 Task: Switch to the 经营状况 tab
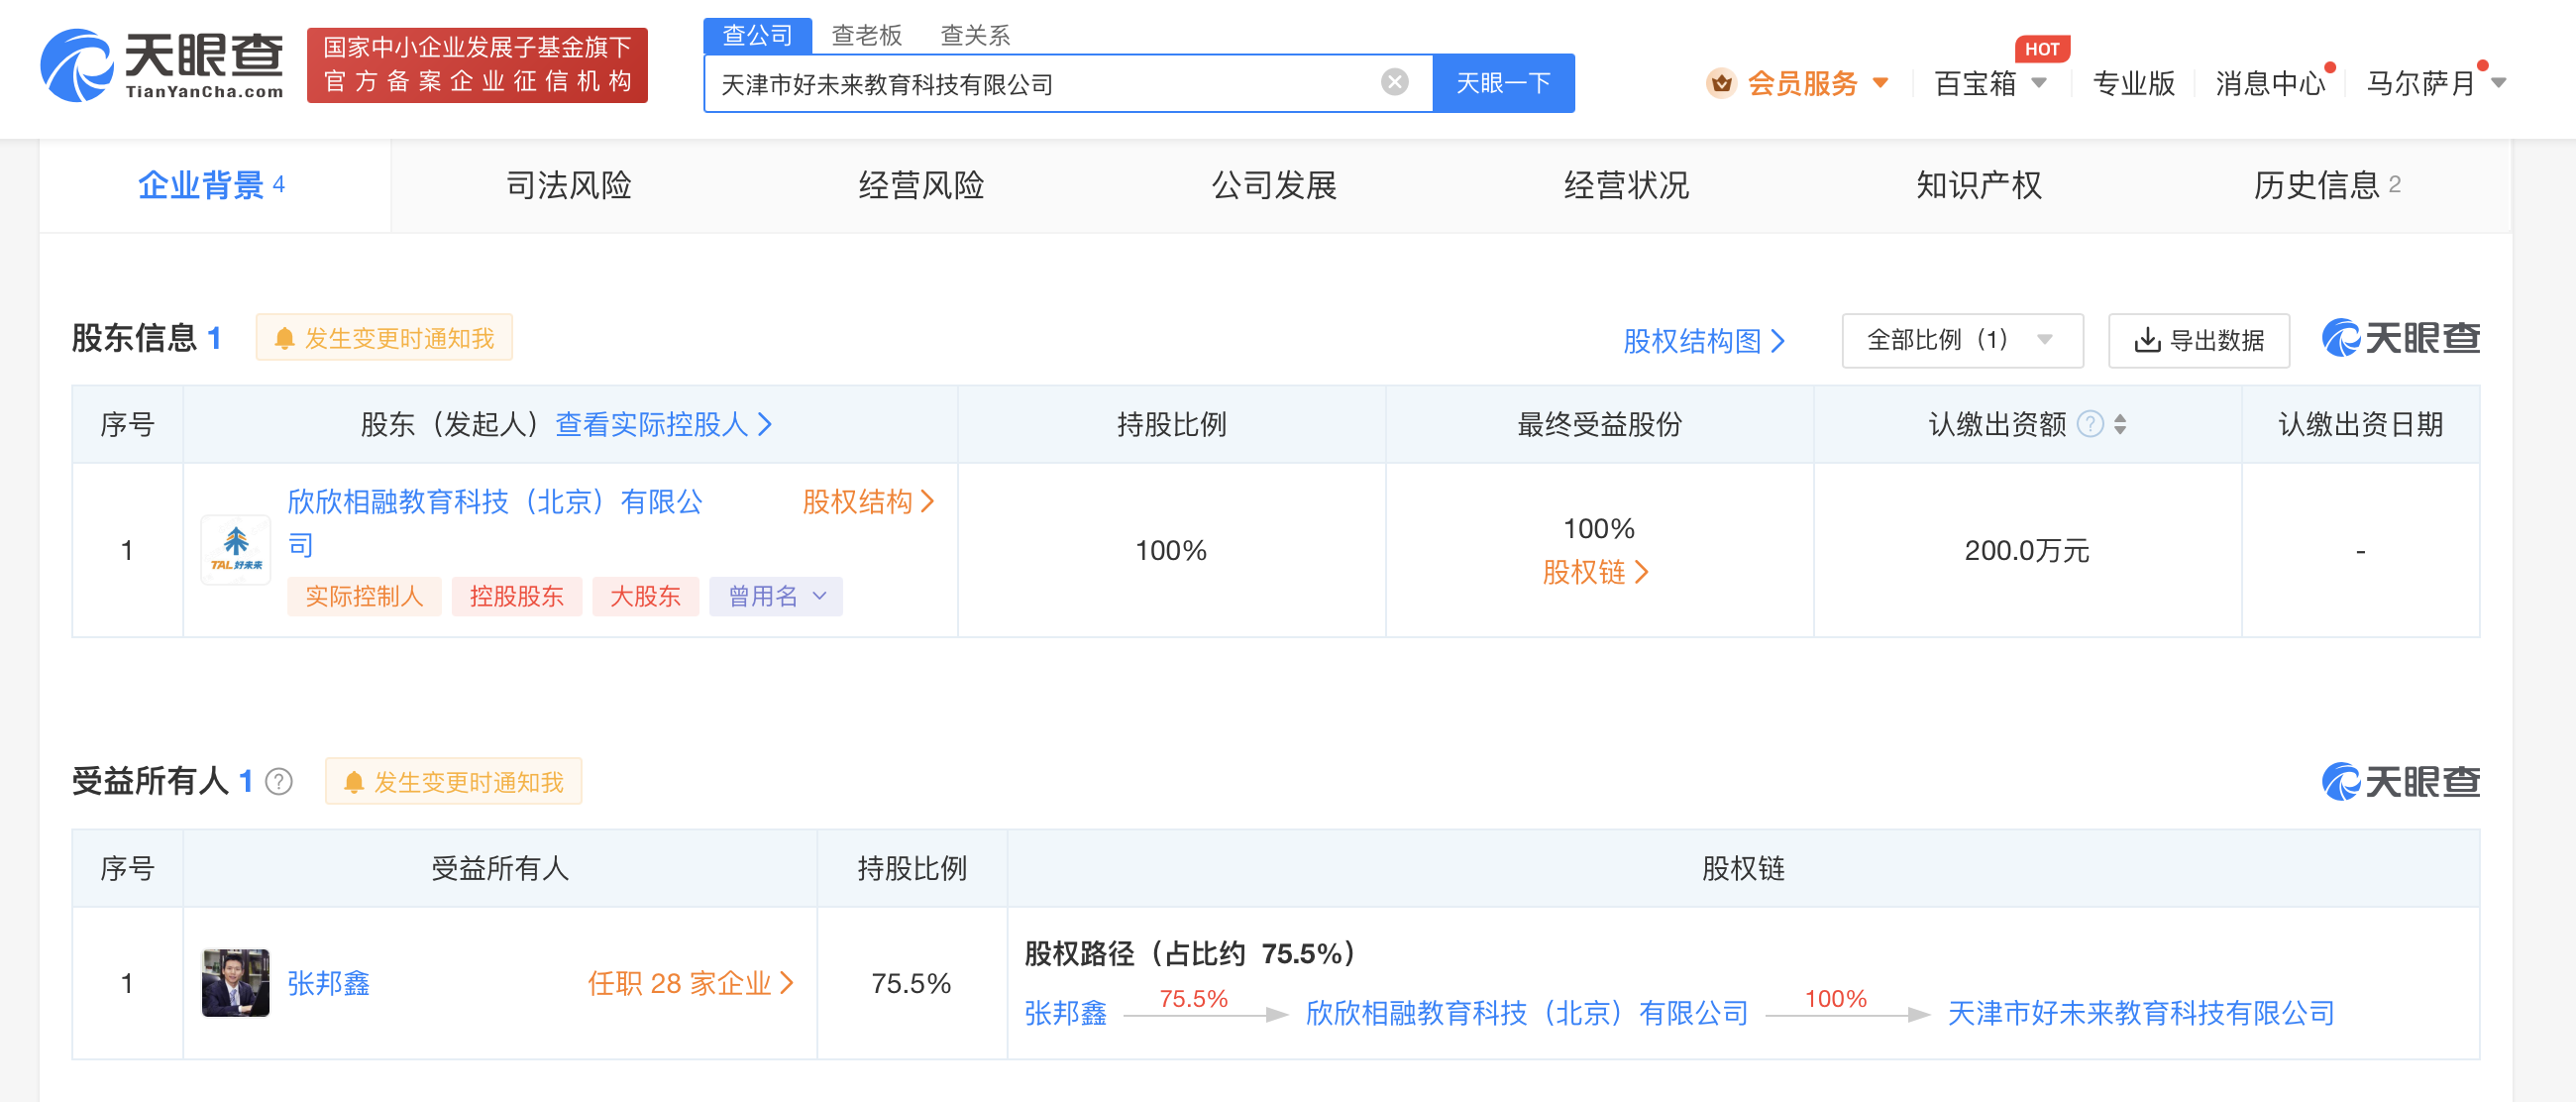(x=1626, y=186)
